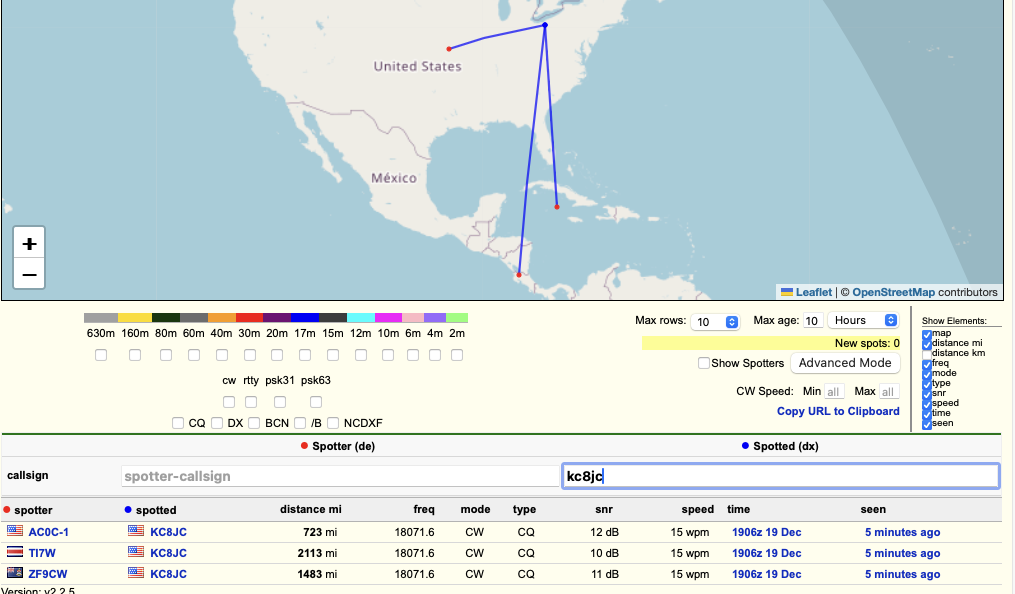The image size is (1015, 594).
Task: Enable the NCDXF filter checkbox
Action: click(x=333, y=423)
